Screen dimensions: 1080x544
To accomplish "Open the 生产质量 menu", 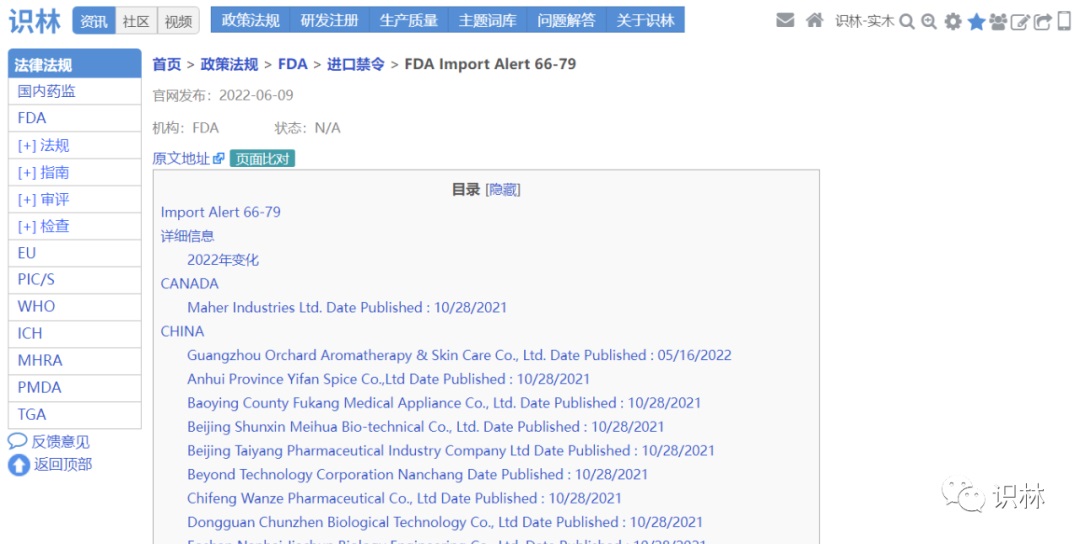I will pyautogui.click(x=408, y=21).
